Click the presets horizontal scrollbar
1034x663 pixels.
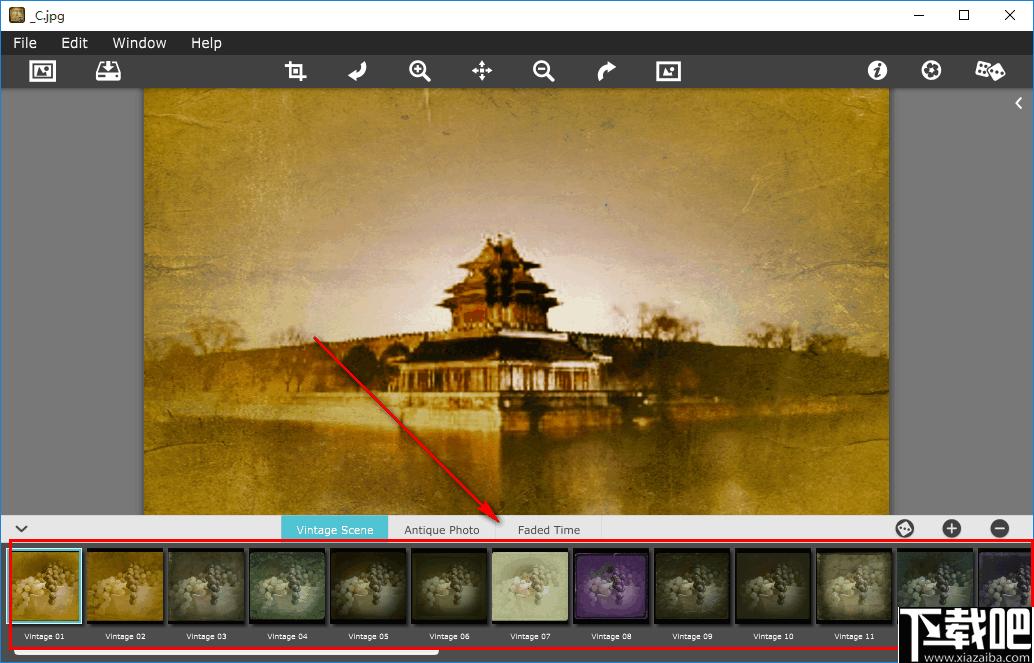point(226,652)
